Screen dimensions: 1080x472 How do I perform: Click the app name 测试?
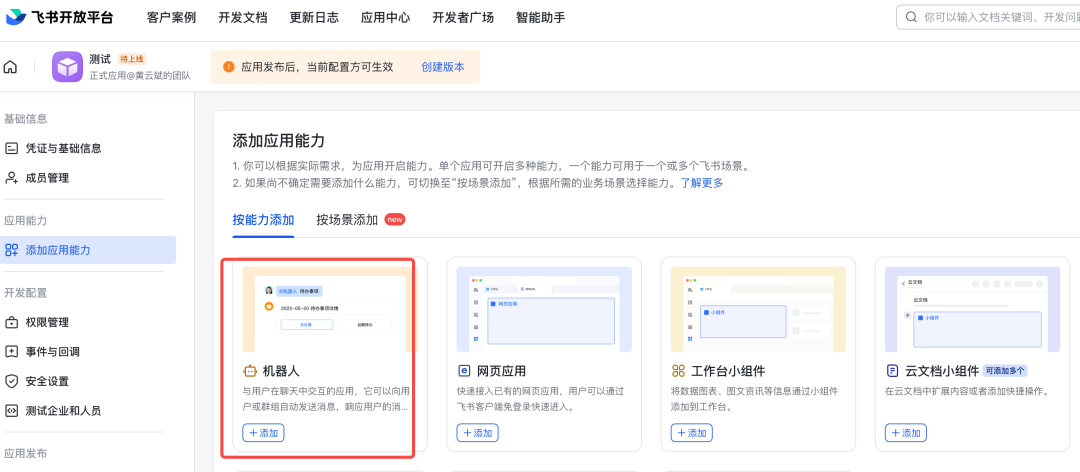point(100,59)
